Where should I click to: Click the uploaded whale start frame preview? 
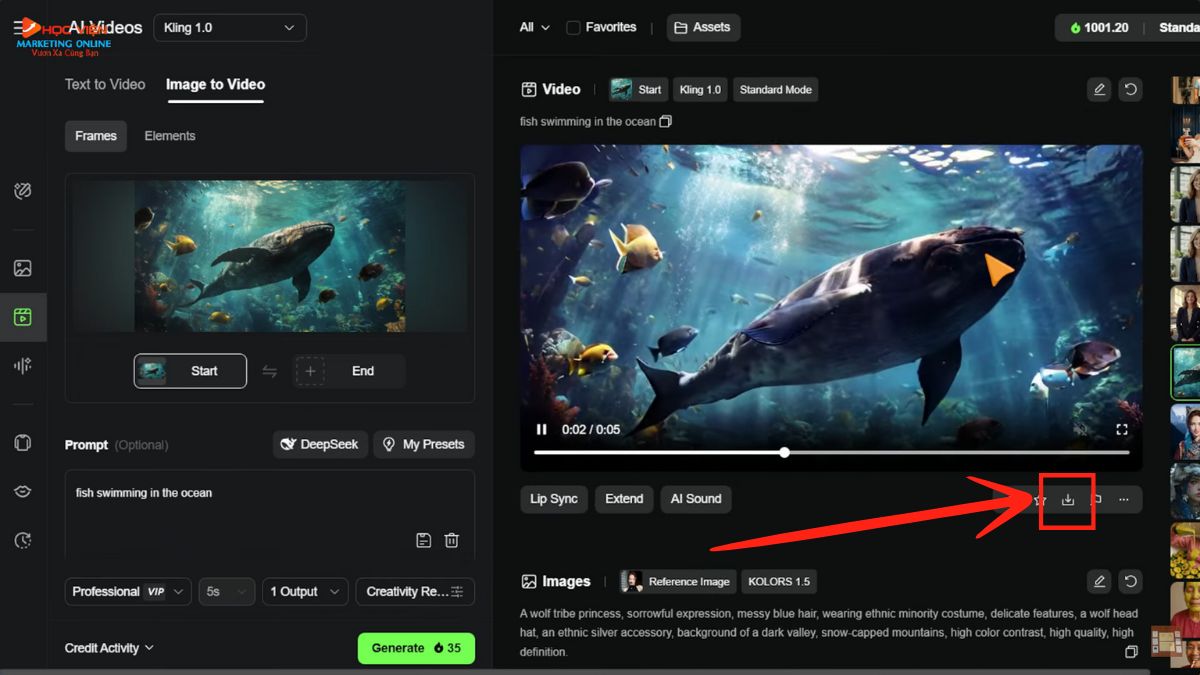(270, 256)
